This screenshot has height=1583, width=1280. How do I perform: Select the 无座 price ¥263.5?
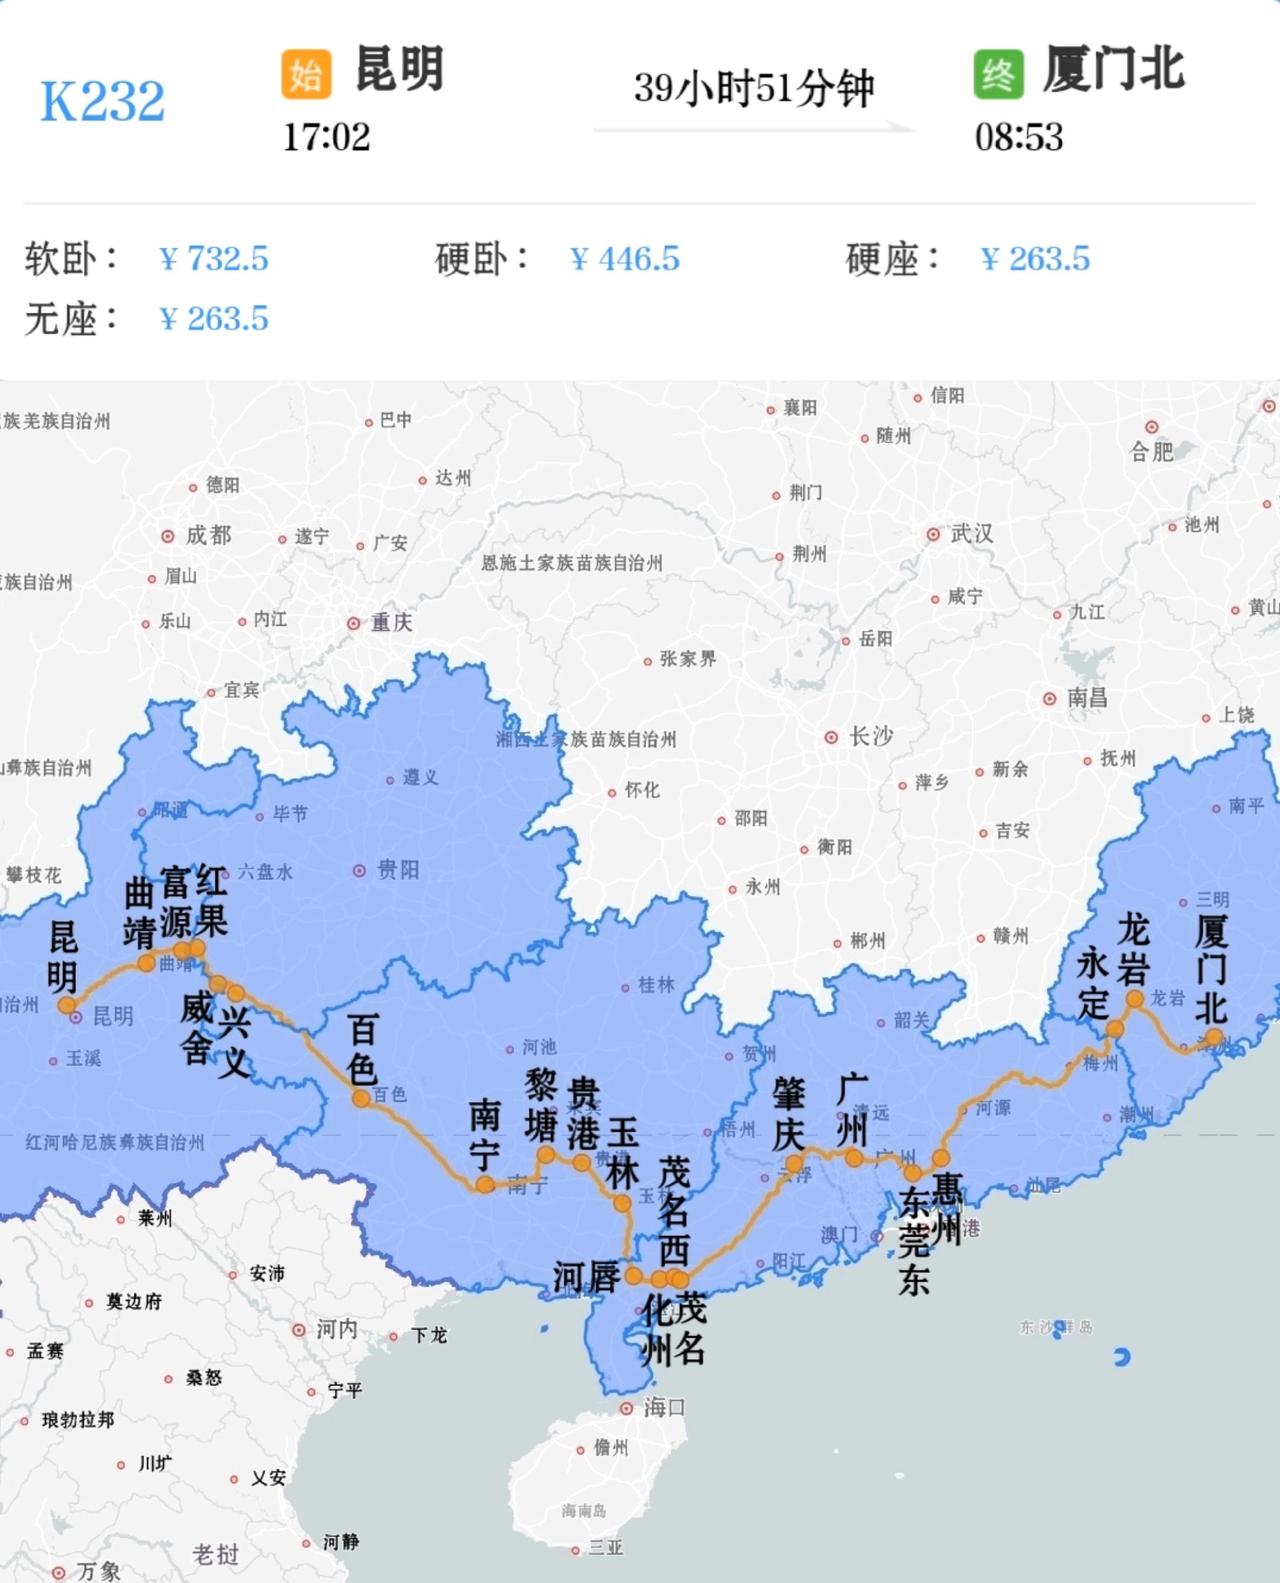[214, 319]
